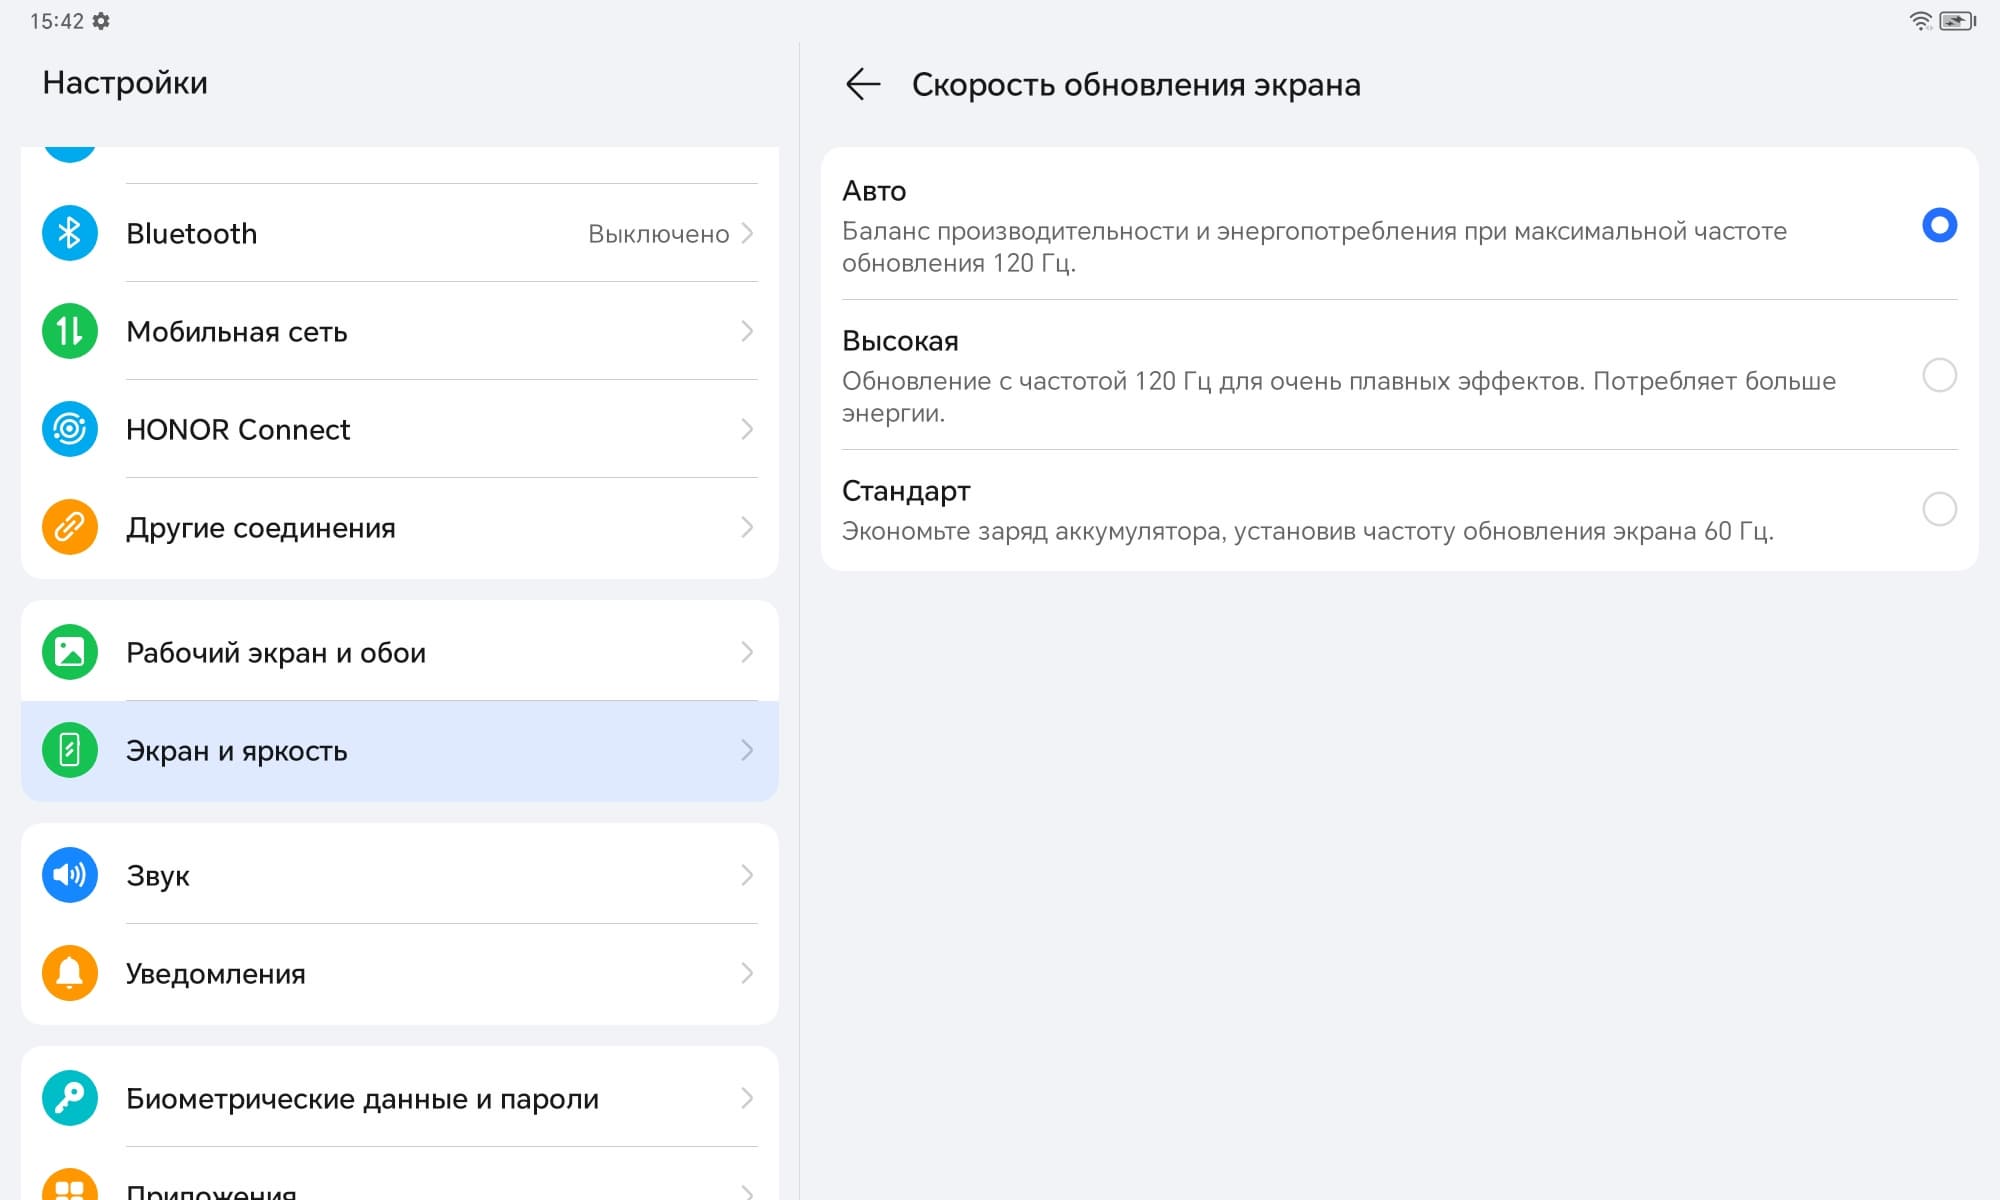2000x1200 pixels.
Task: Tap the HONOR Connect icon
Action: [69, 429]
